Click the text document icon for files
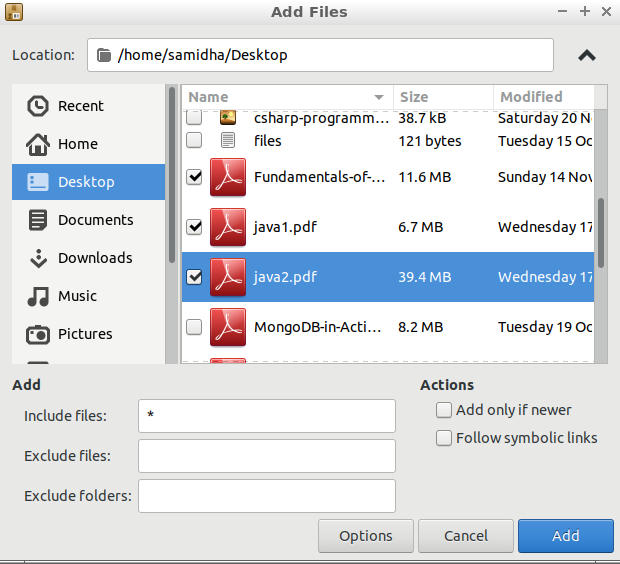Screen dimensions: 620x564 coord(228,140)
